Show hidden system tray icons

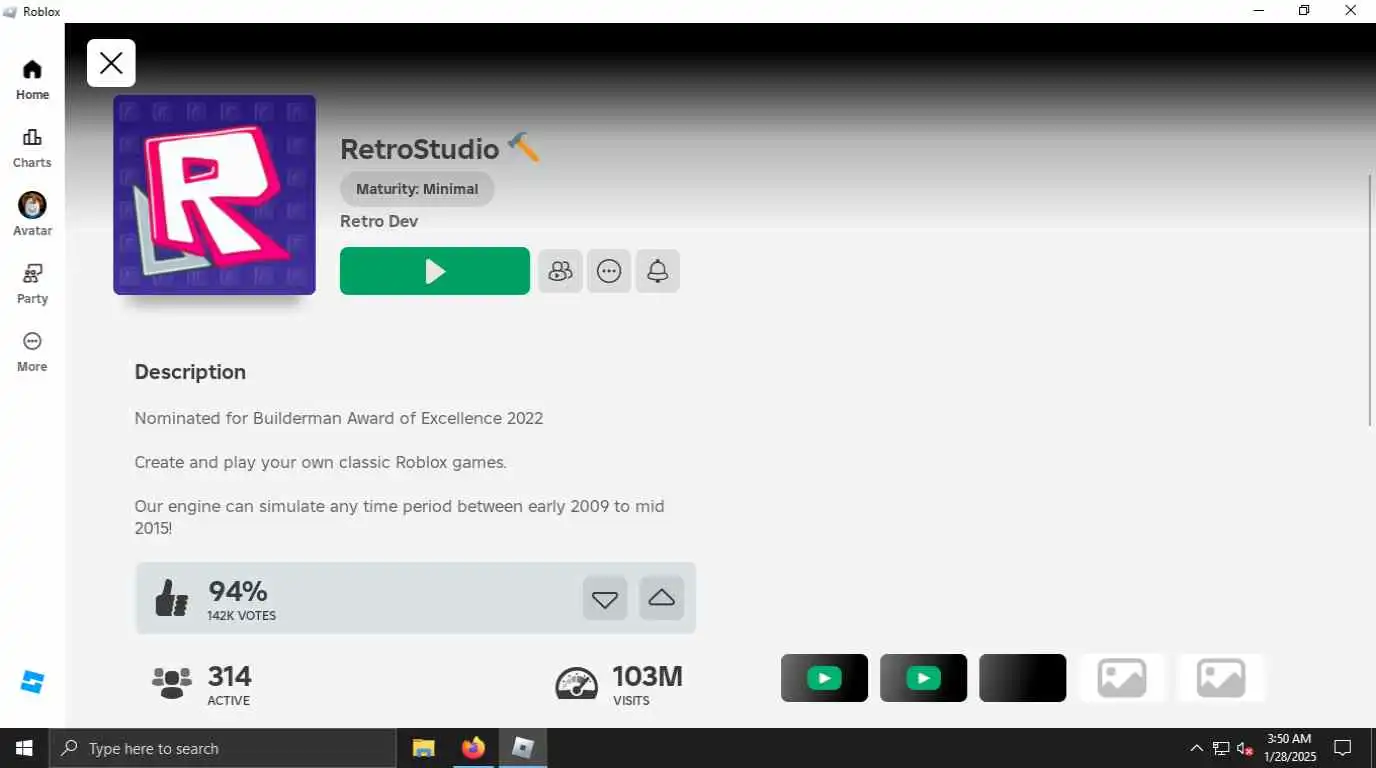point(1196,748)
